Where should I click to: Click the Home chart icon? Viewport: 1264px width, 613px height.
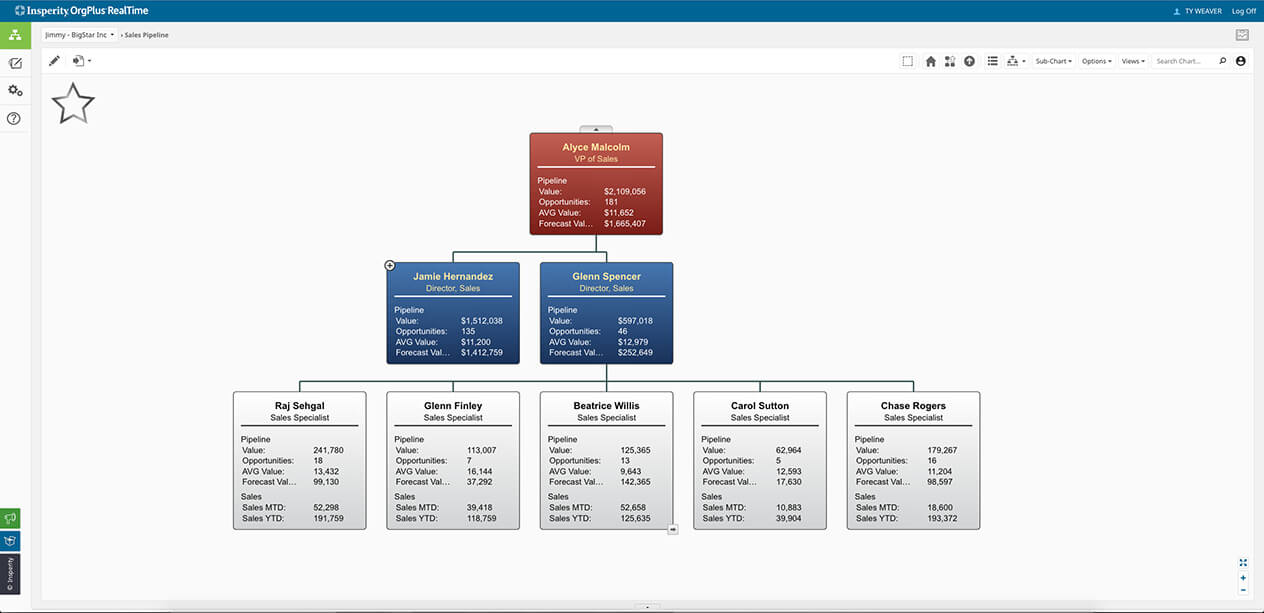pos(930,60)
